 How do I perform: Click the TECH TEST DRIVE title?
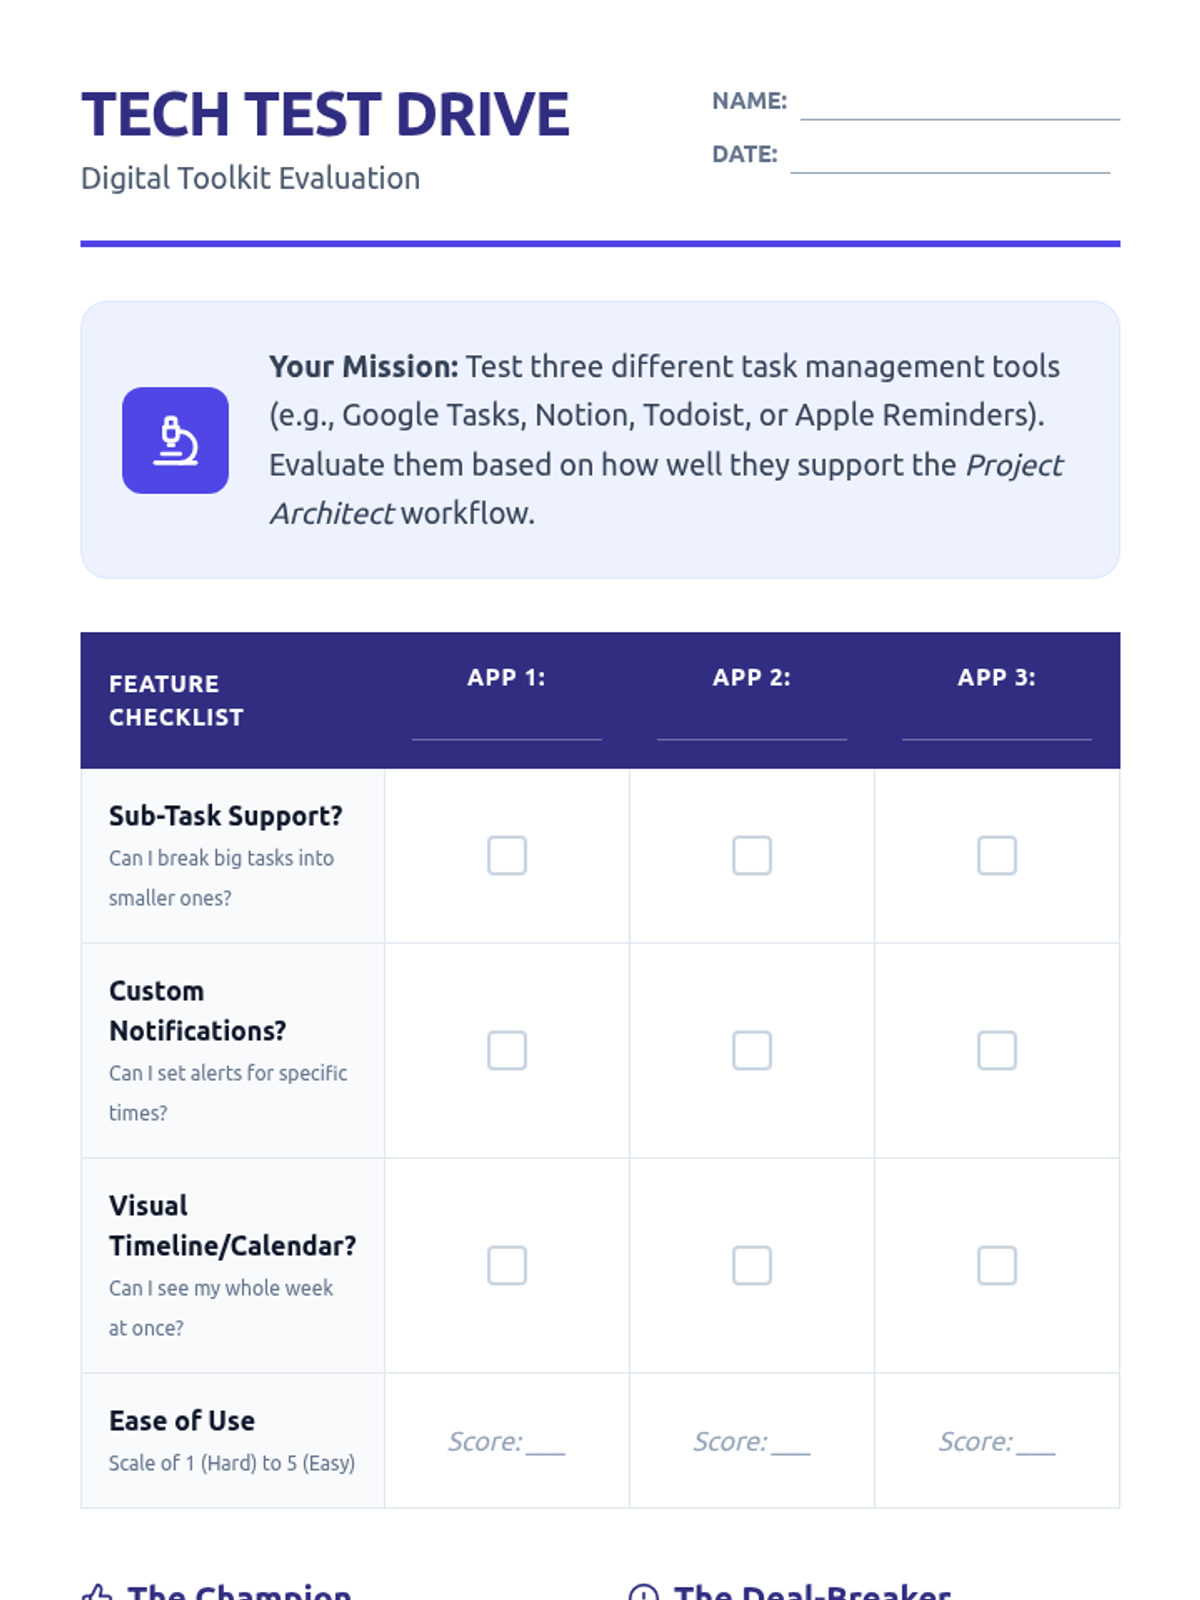[325, 114]
